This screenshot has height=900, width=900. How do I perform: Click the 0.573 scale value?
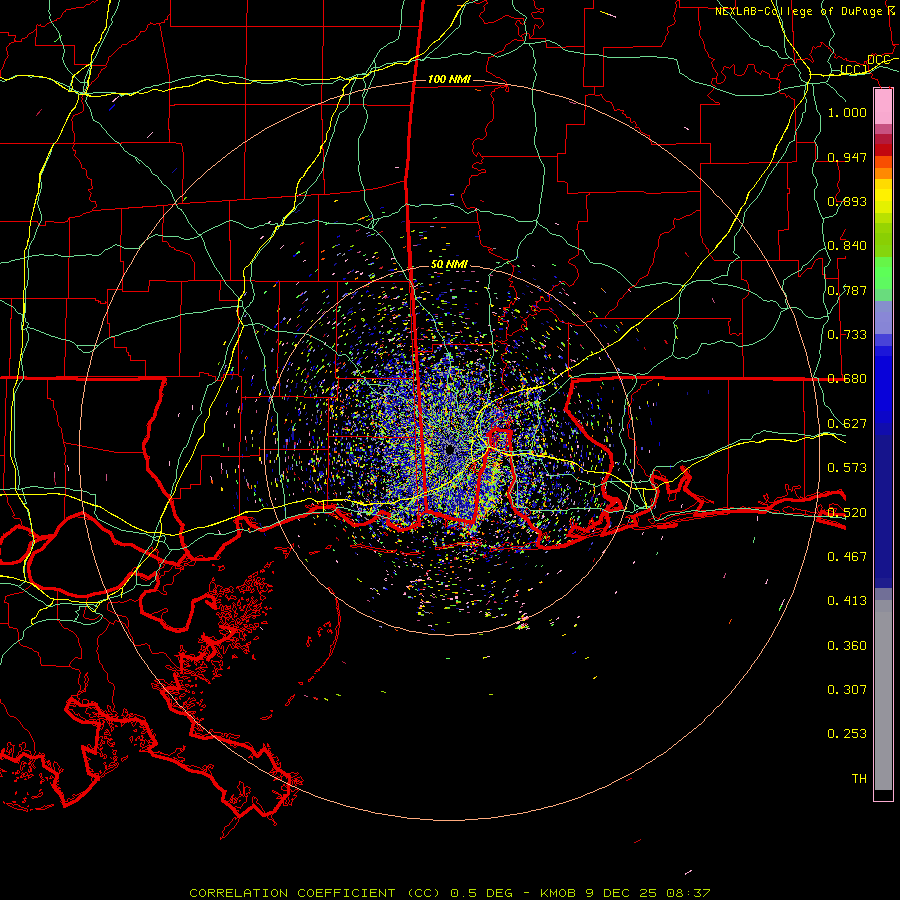[x=847, y=468]
